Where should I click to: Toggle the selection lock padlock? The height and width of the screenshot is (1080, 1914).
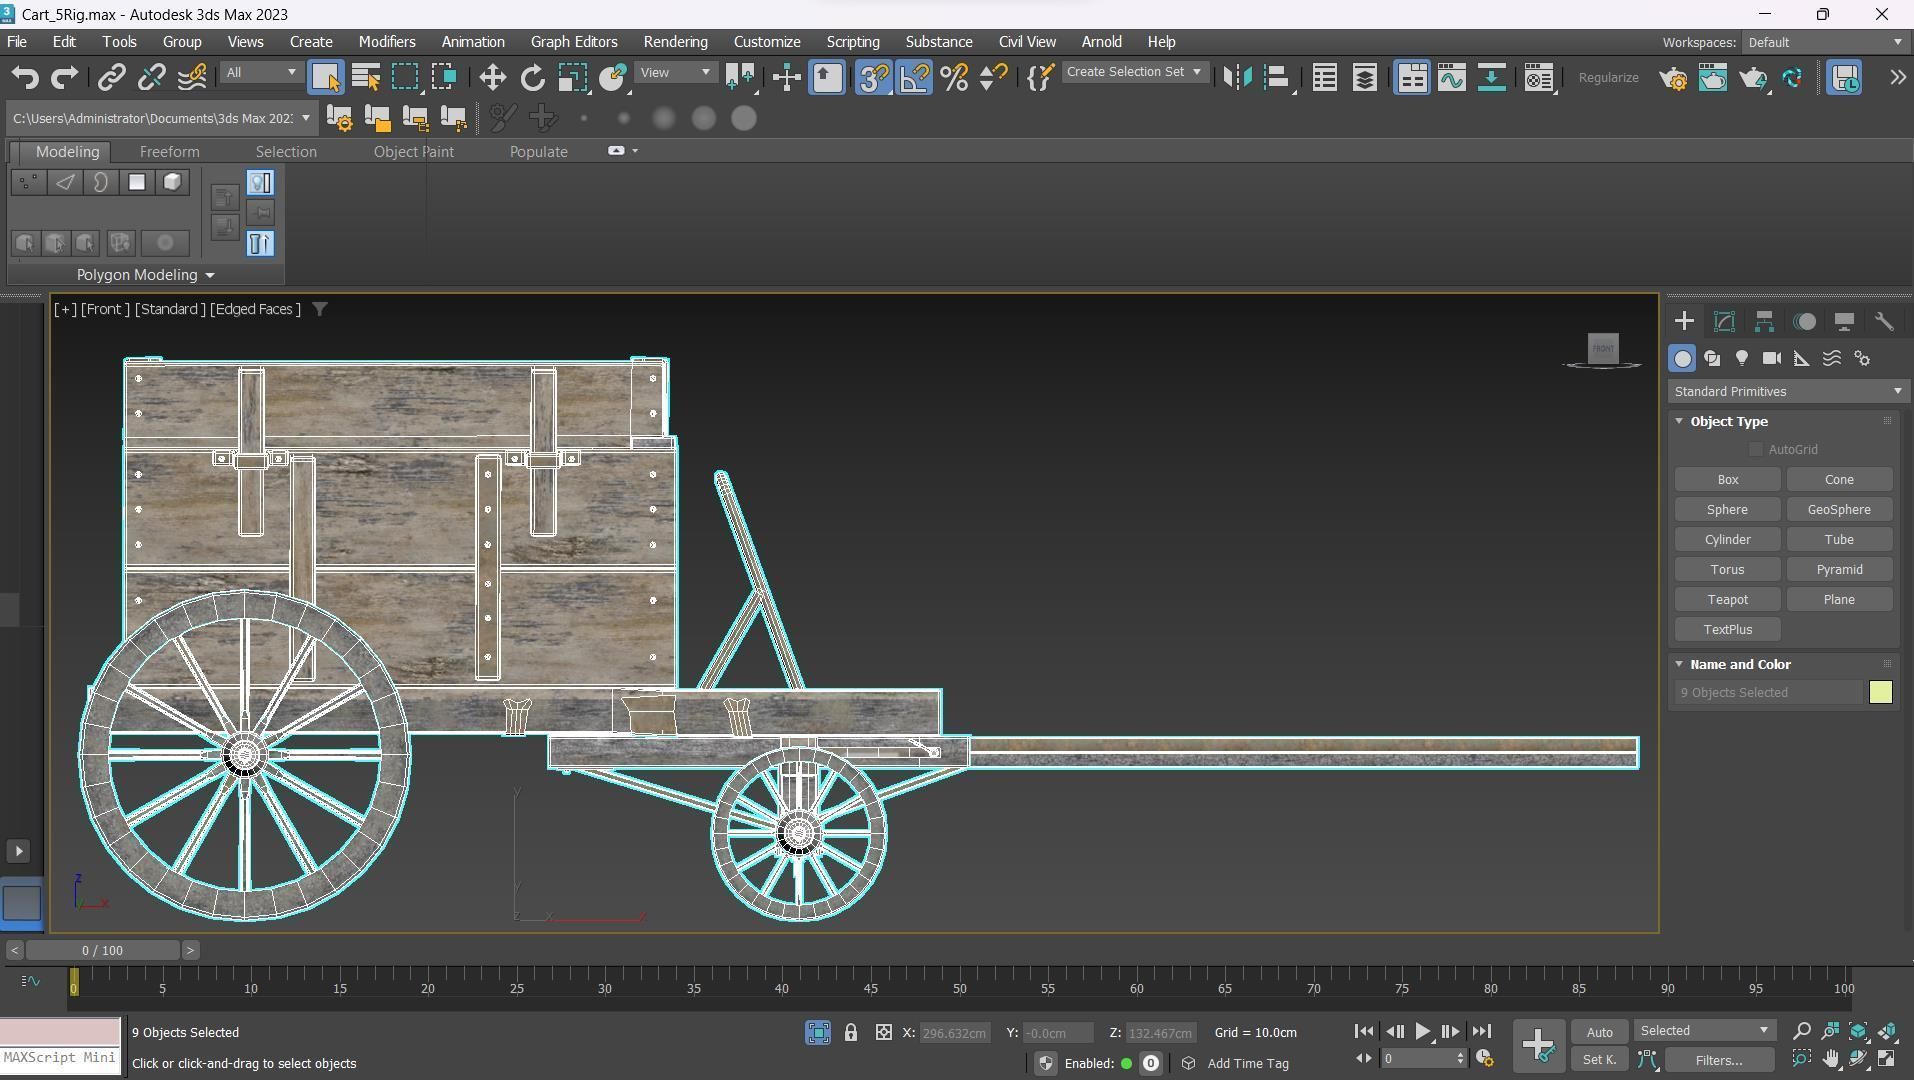pos(850,1032)
